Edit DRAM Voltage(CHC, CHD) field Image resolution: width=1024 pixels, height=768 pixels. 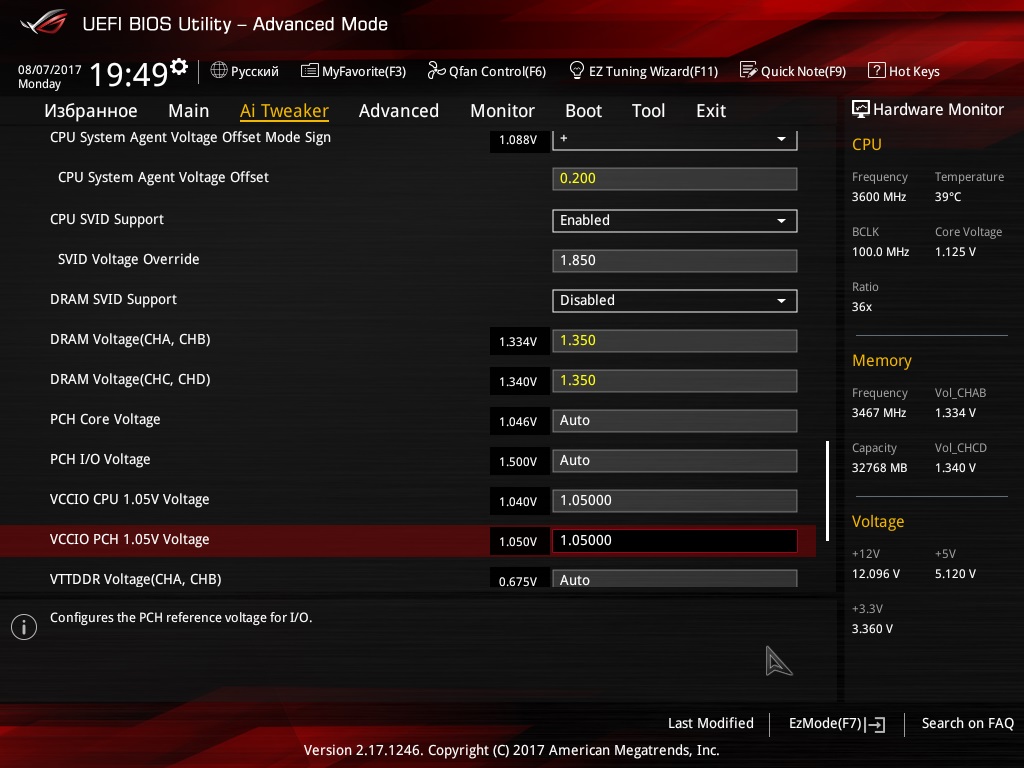(675, 381)
